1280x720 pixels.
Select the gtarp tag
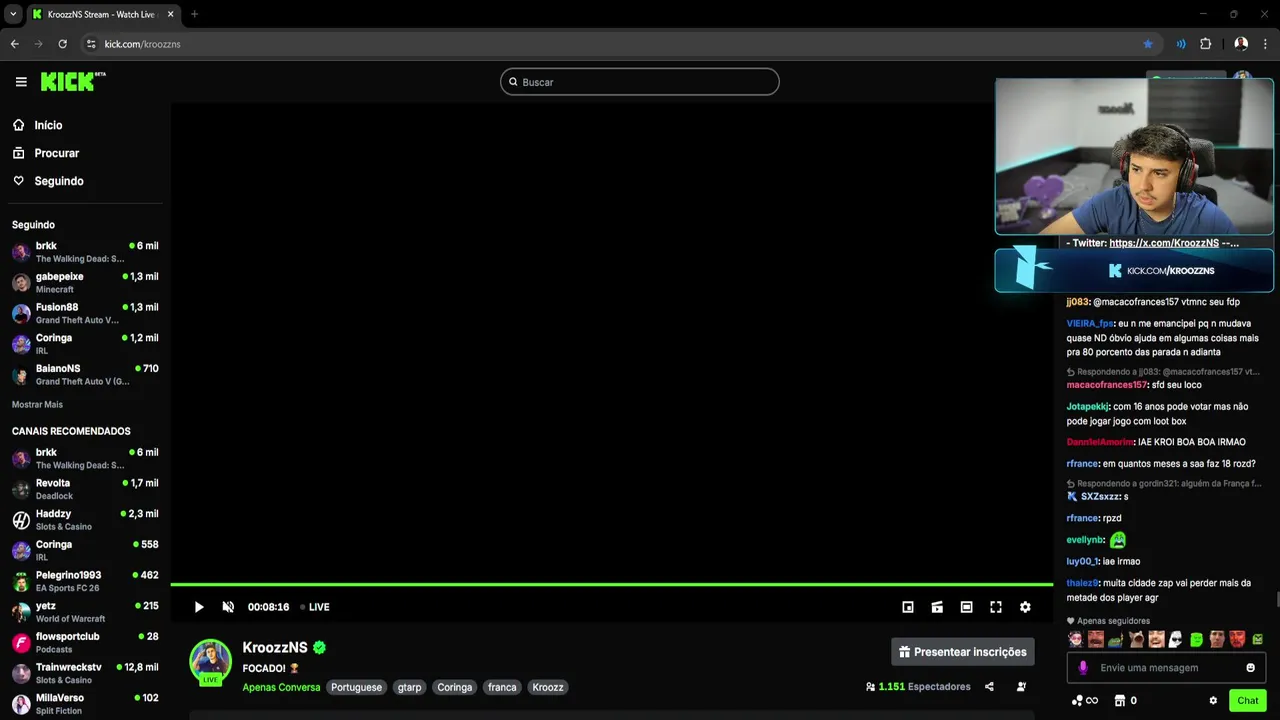pos(409,687)
